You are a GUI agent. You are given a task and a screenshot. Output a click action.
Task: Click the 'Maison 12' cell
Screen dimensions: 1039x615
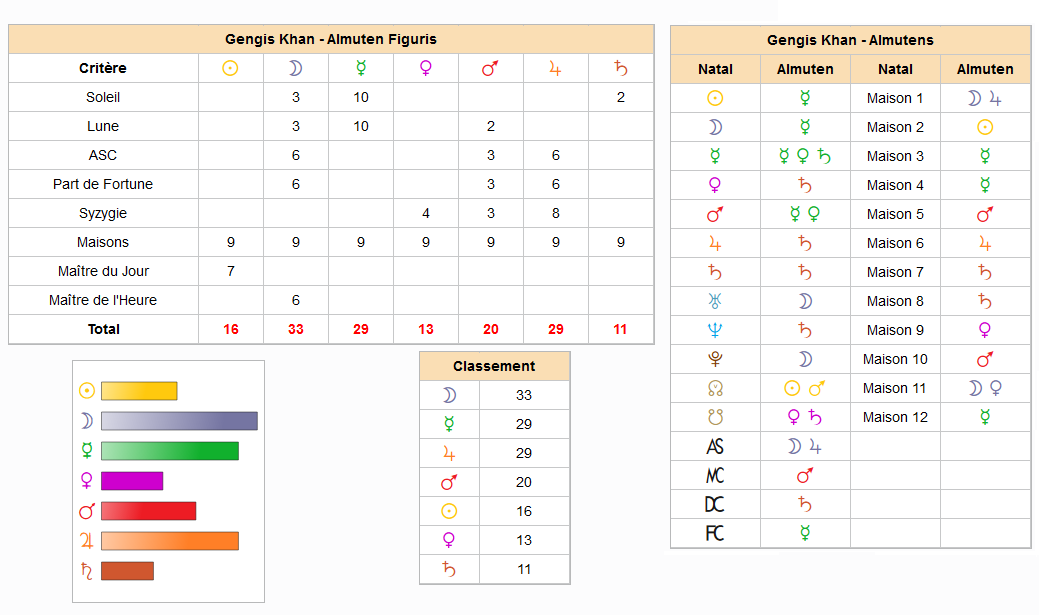(895, 418)
